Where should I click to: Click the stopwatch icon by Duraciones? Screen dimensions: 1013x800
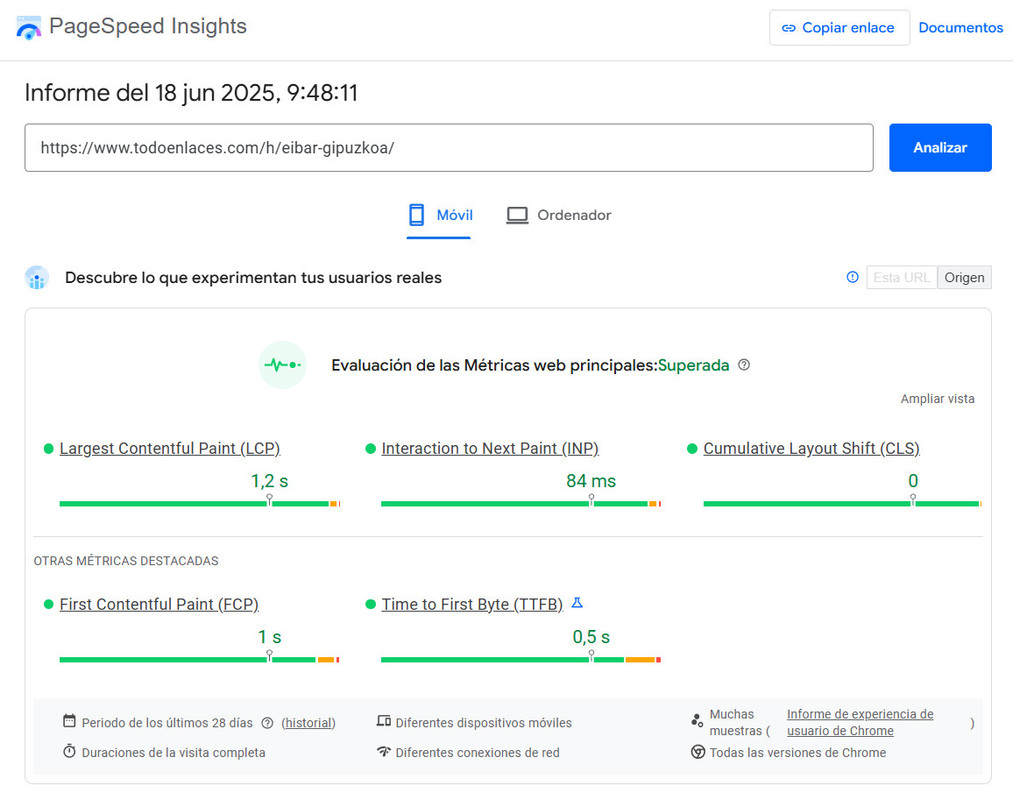(x=69, y=752)
